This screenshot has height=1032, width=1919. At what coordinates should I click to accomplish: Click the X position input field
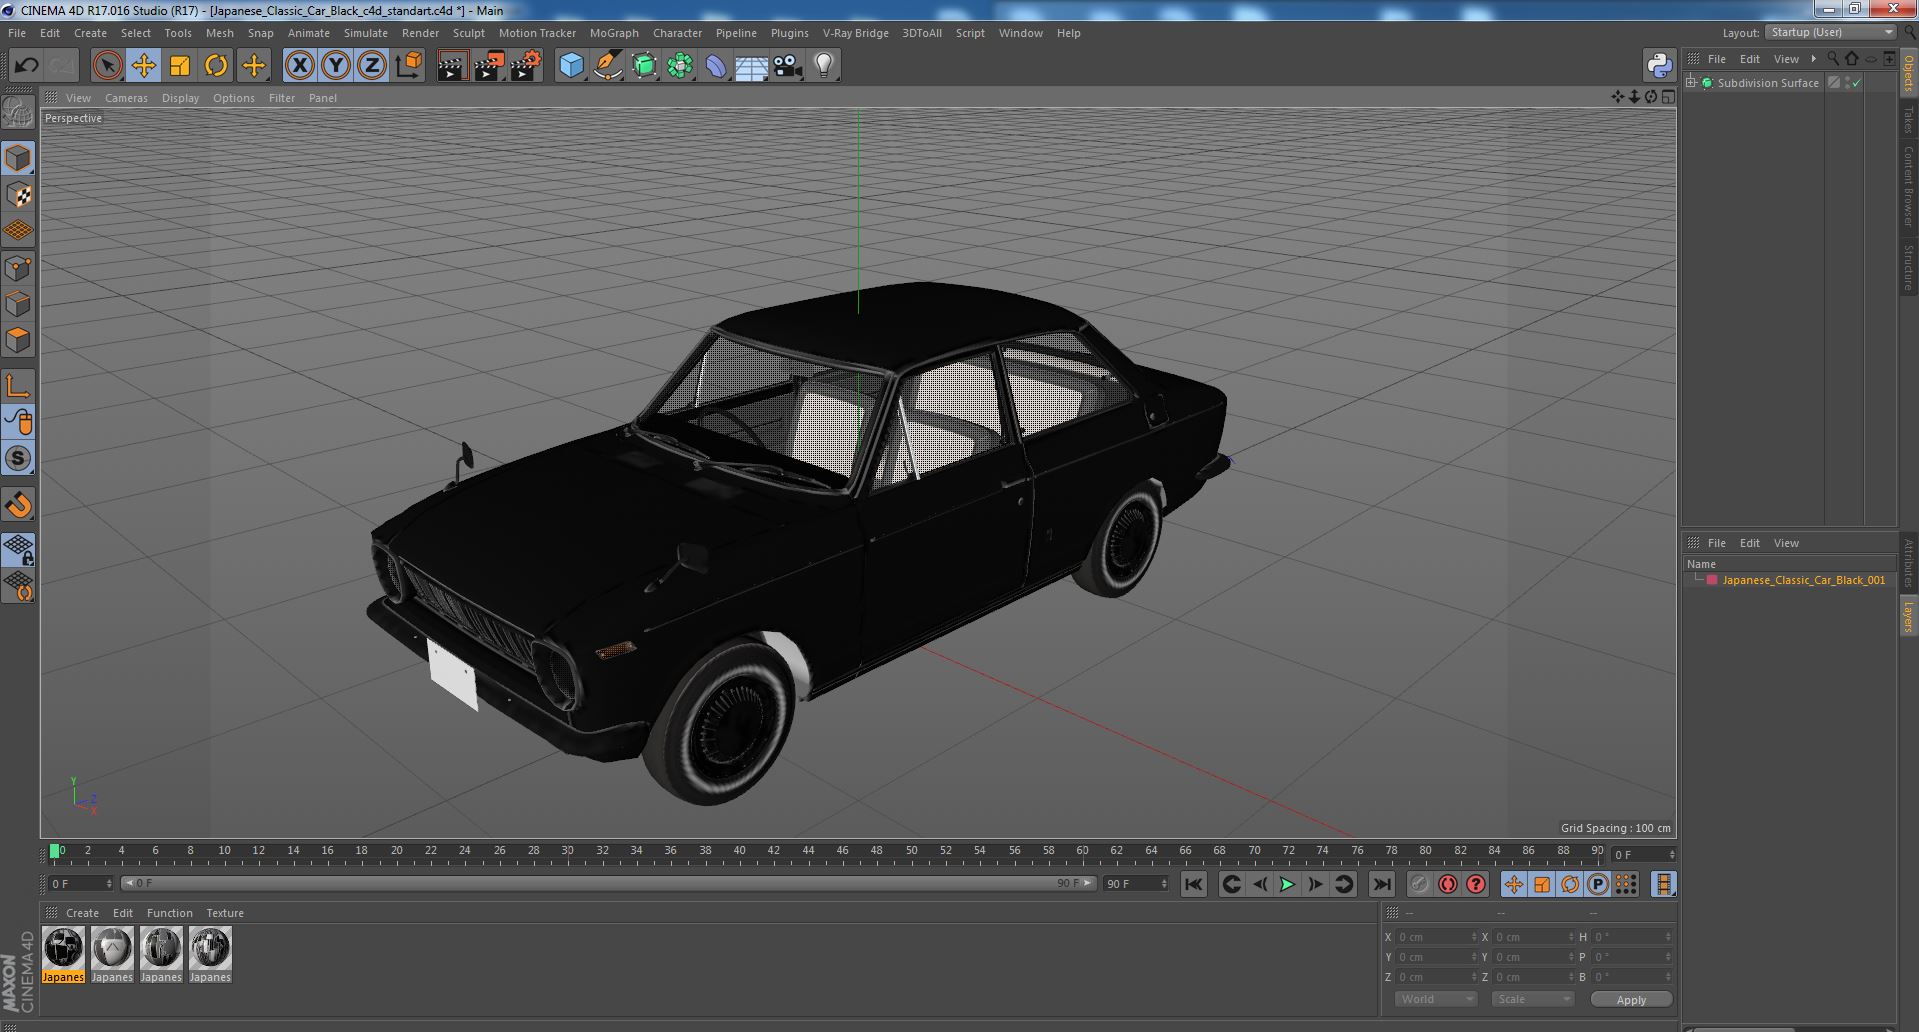click(1435, 937)
